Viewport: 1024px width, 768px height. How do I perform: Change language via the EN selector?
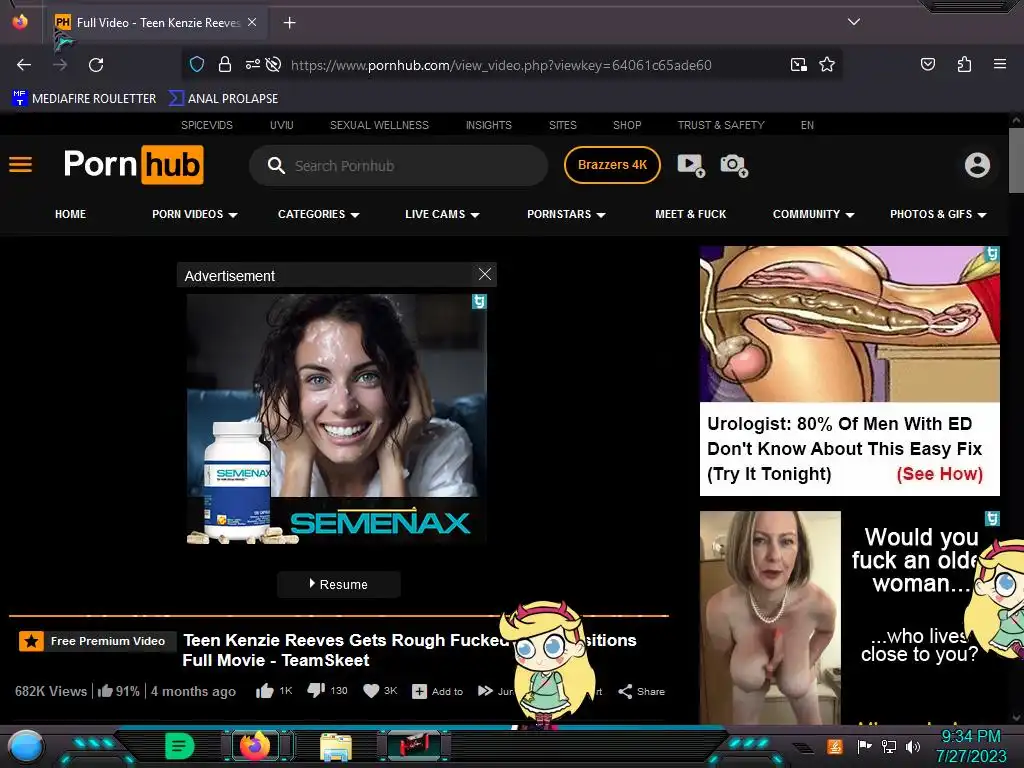click(x=807, y=125)
